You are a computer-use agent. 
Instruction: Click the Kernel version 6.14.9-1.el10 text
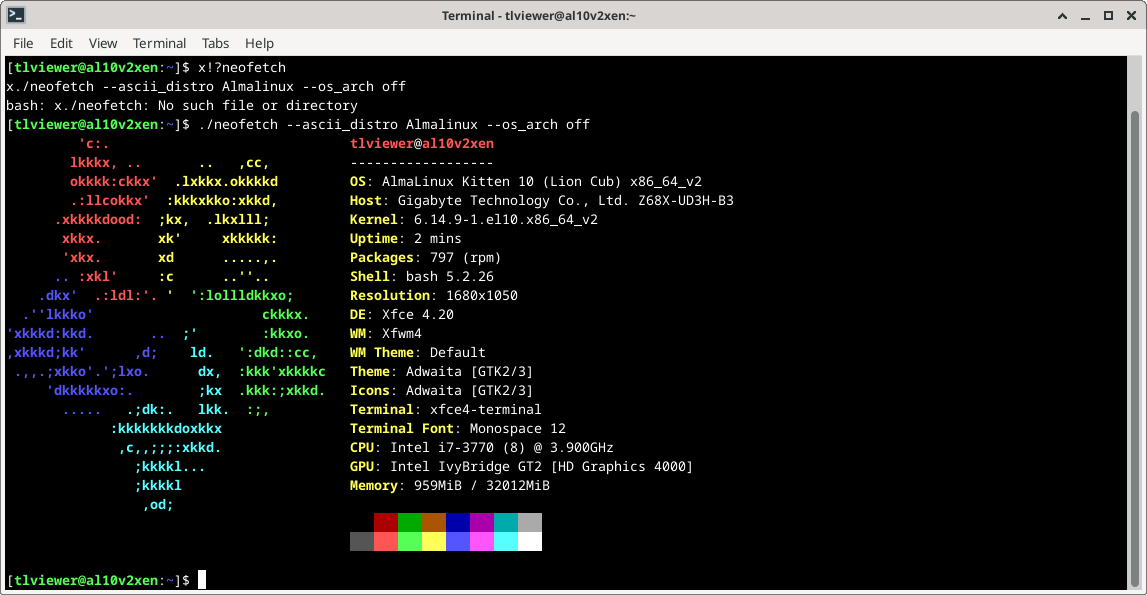coord(505,220)
